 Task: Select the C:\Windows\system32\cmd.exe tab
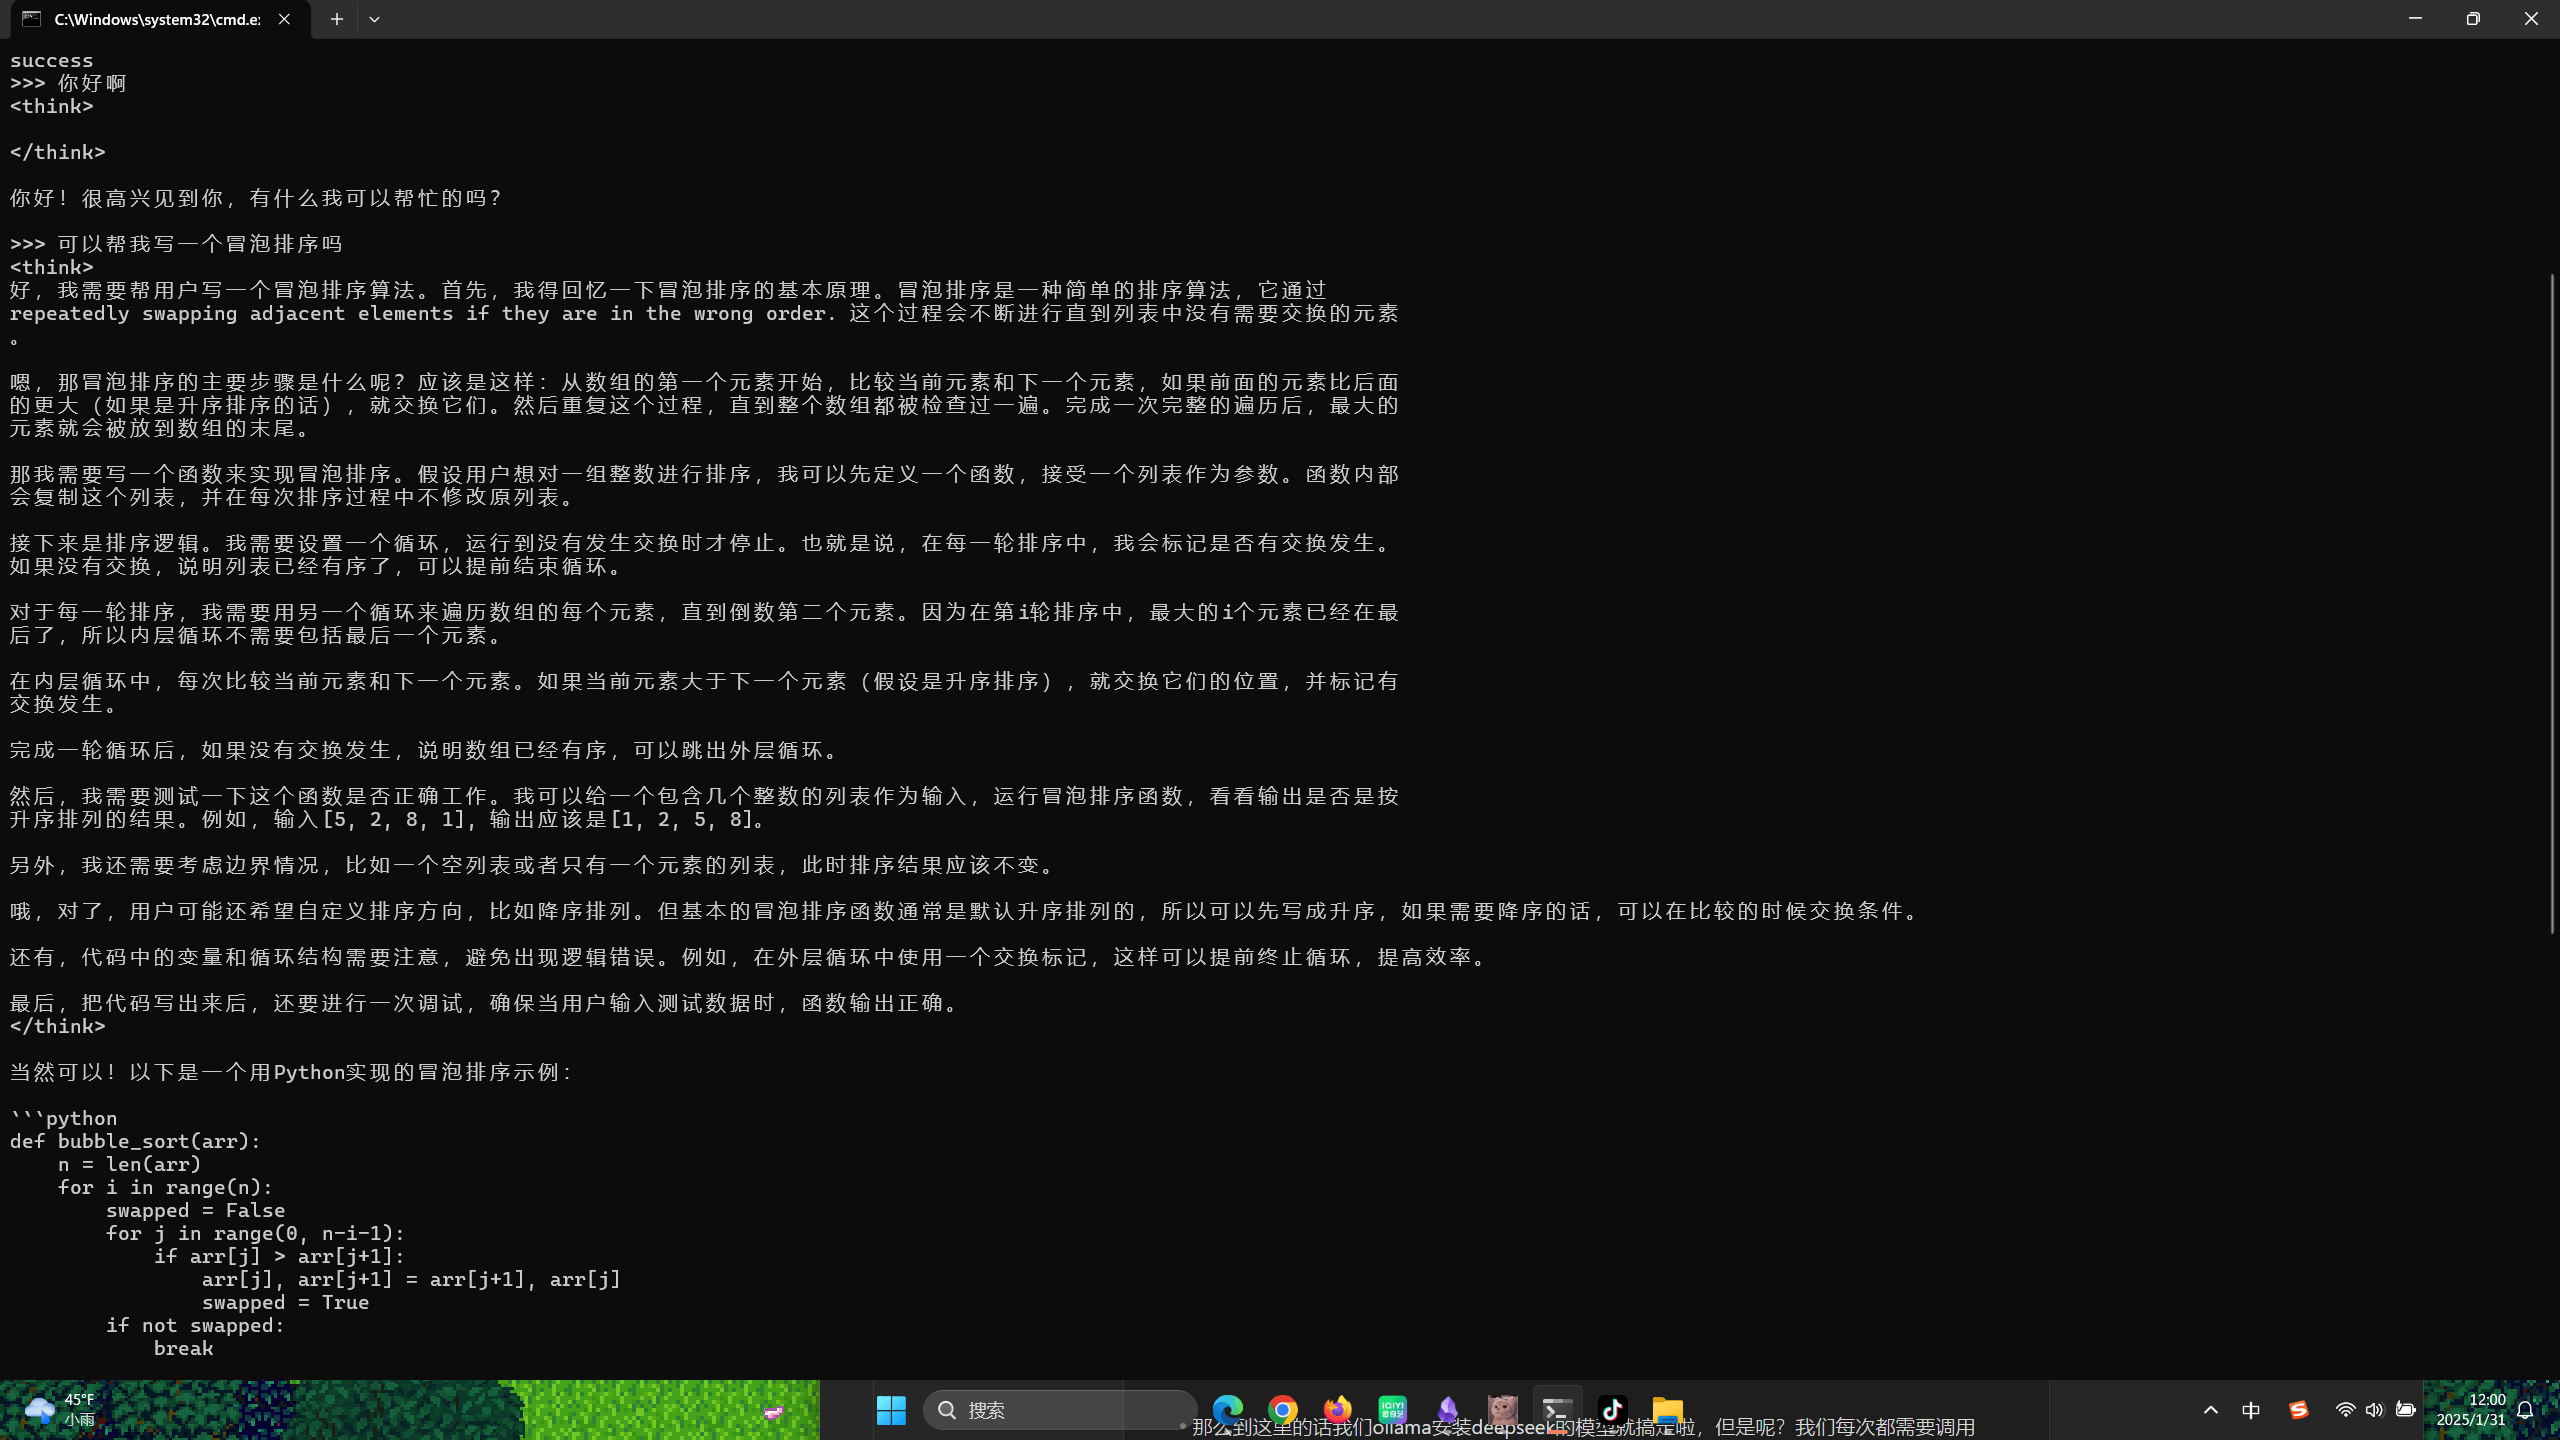pos(150,19)
